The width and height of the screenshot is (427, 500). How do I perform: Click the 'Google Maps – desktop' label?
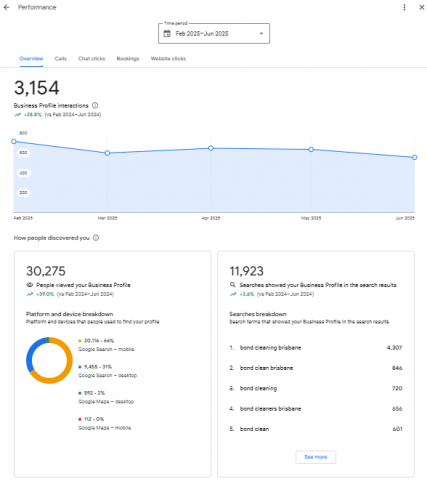point(106,402)
